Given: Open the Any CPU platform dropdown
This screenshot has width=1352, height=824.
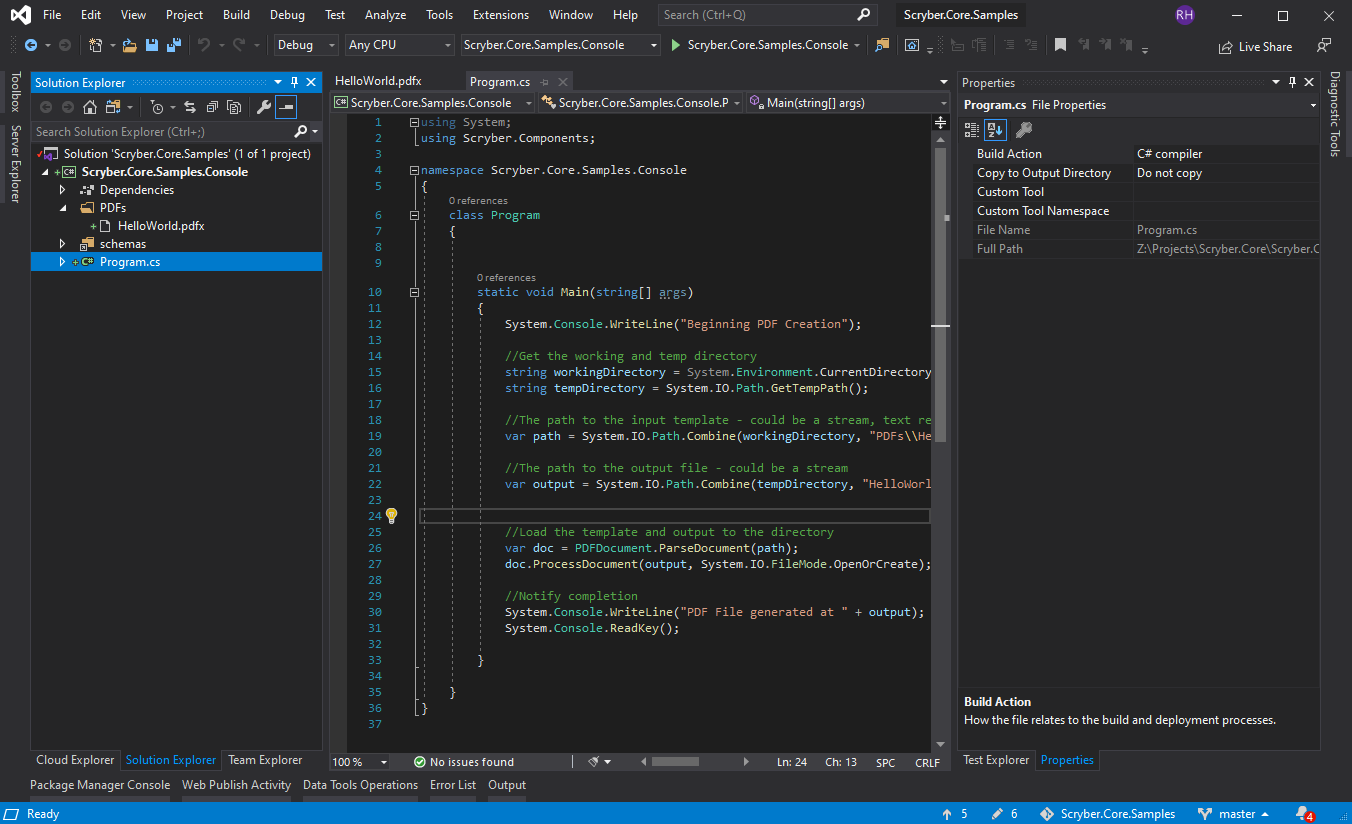Looking at the screenshot, I should point(399,45).
